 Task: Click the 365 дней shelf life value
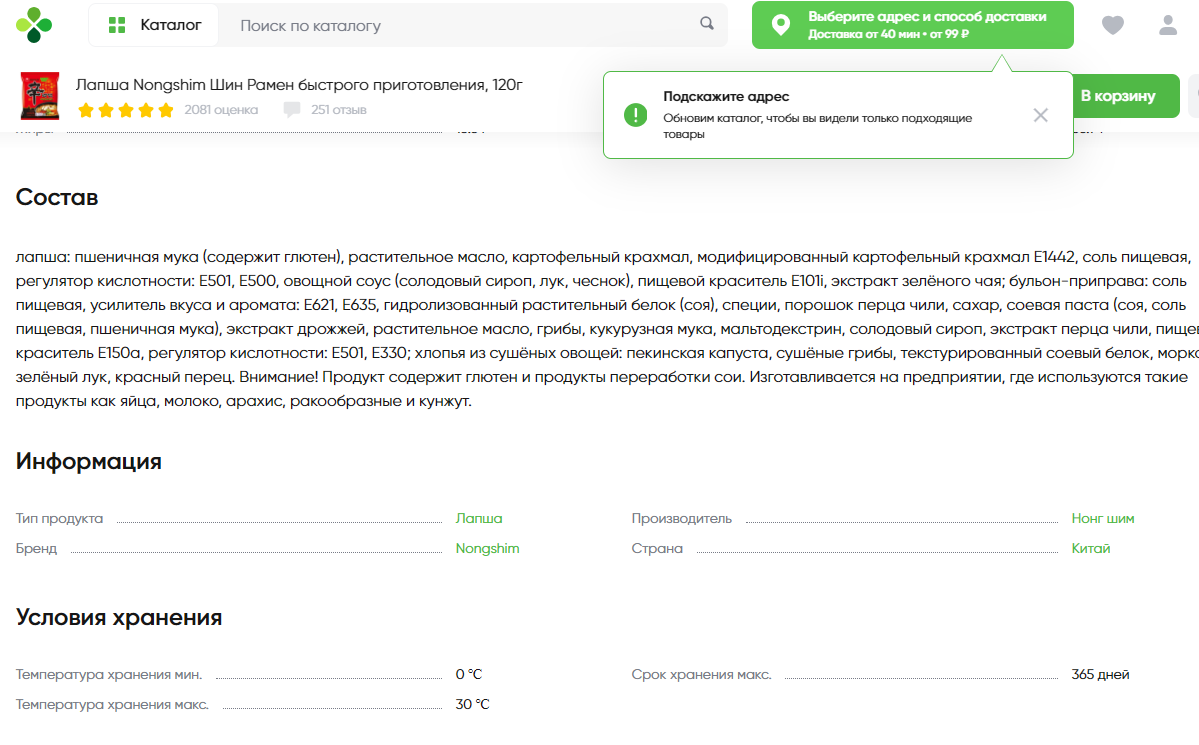[1100, 675]
